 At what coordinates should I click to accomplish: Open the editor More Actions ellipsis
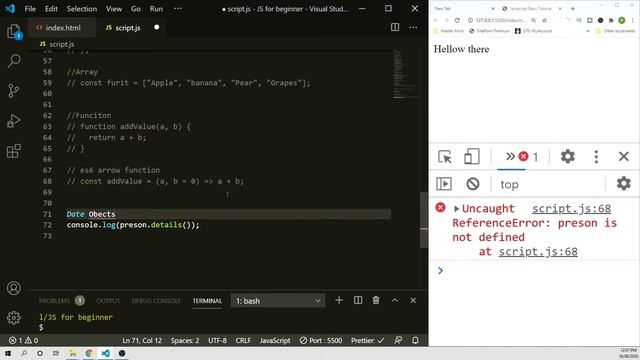413,27
